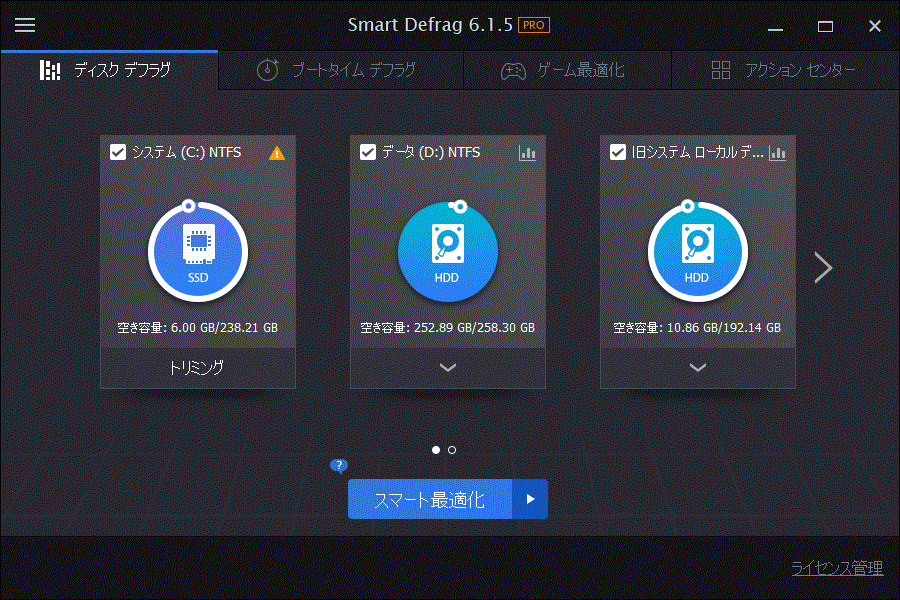Maximize the Smart Defrag window
The width and height of the screenshot is (900, 600).
point(825,26)
